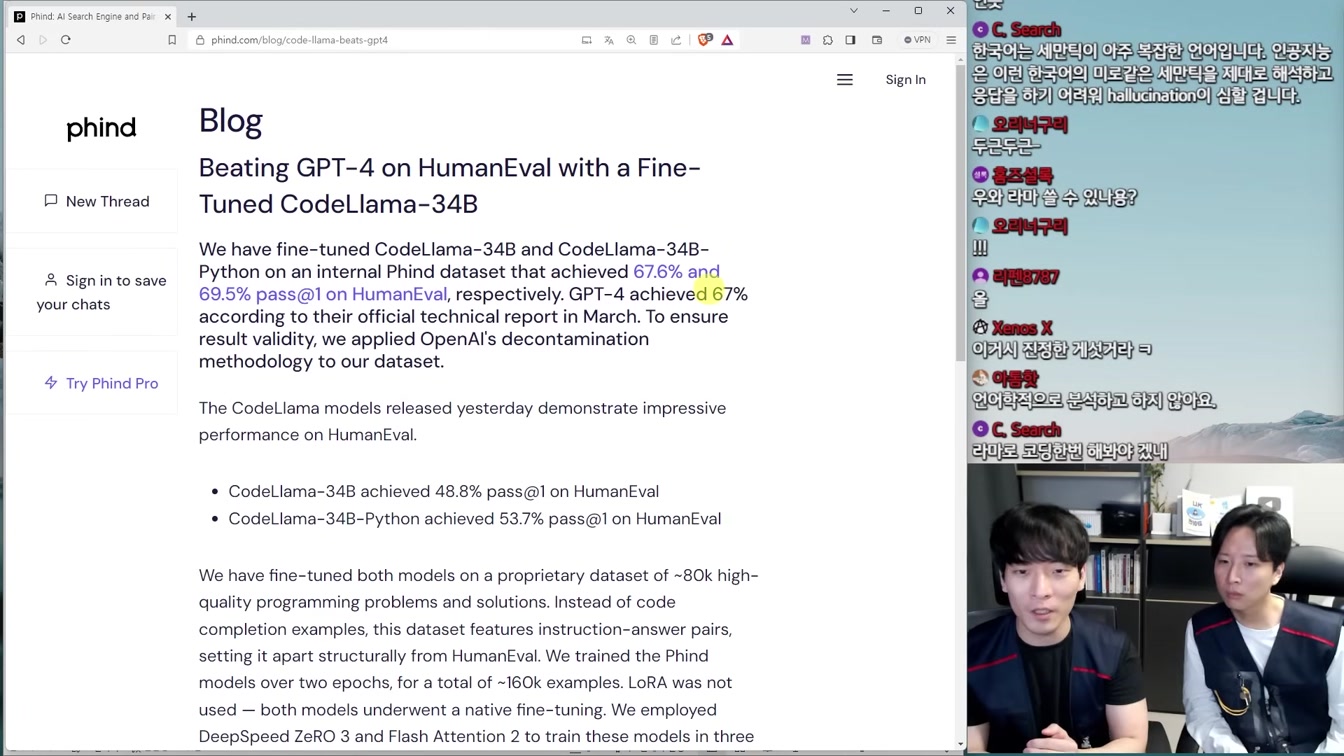This screenshot has width=1344, height=756.
Task: Open reader mode icon
Action: (653, 40)
